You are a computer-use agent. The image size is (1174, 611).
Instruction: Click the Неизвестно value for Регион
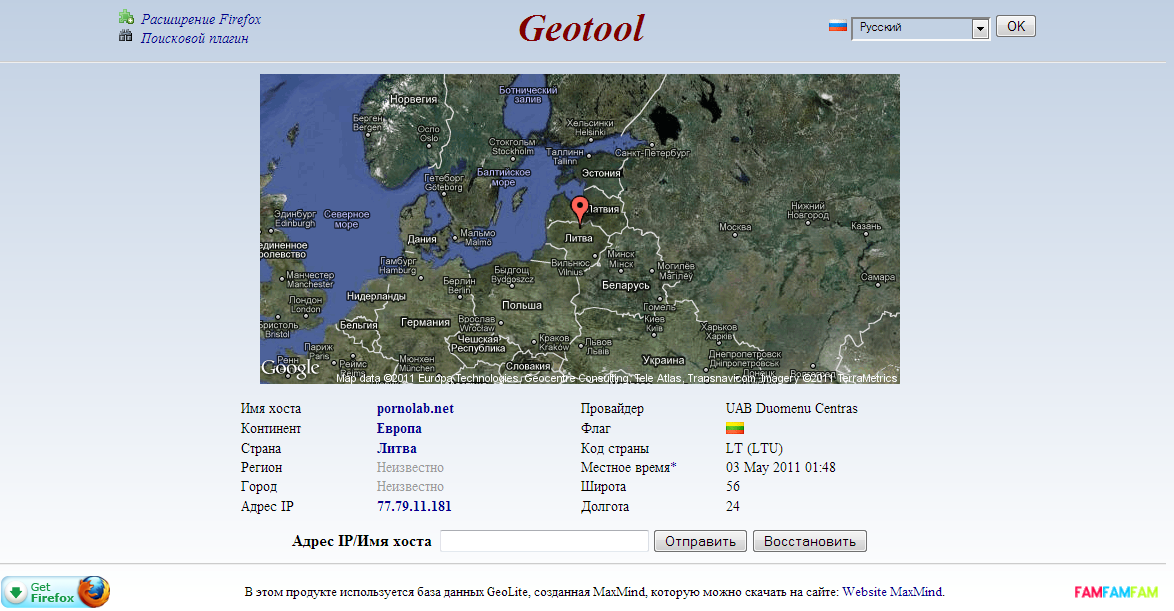click(x=410, y=467)
